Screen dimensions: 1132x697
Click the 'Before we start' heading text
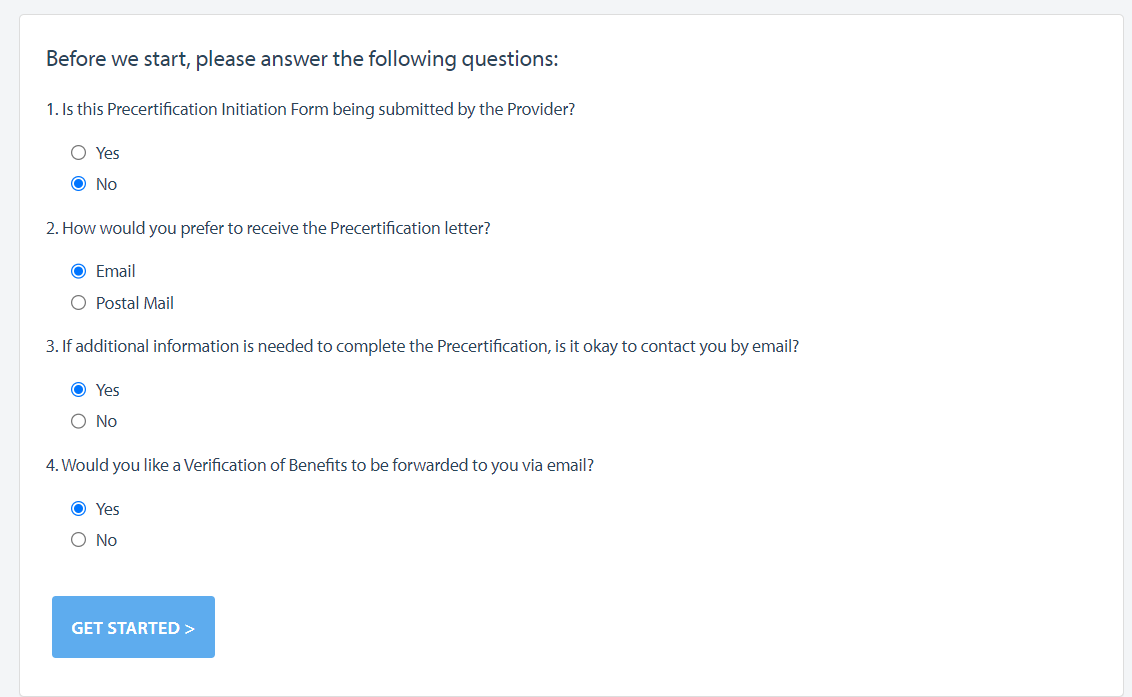[302, 59]
